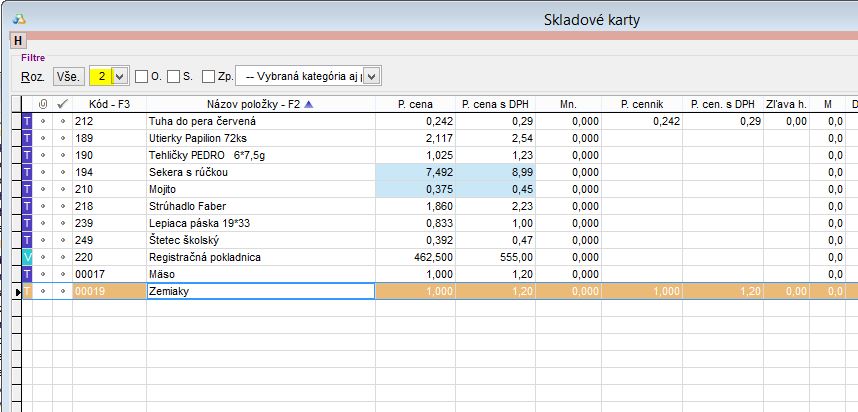
Task: Click the app logo in title bar
Action: [20, 19]
